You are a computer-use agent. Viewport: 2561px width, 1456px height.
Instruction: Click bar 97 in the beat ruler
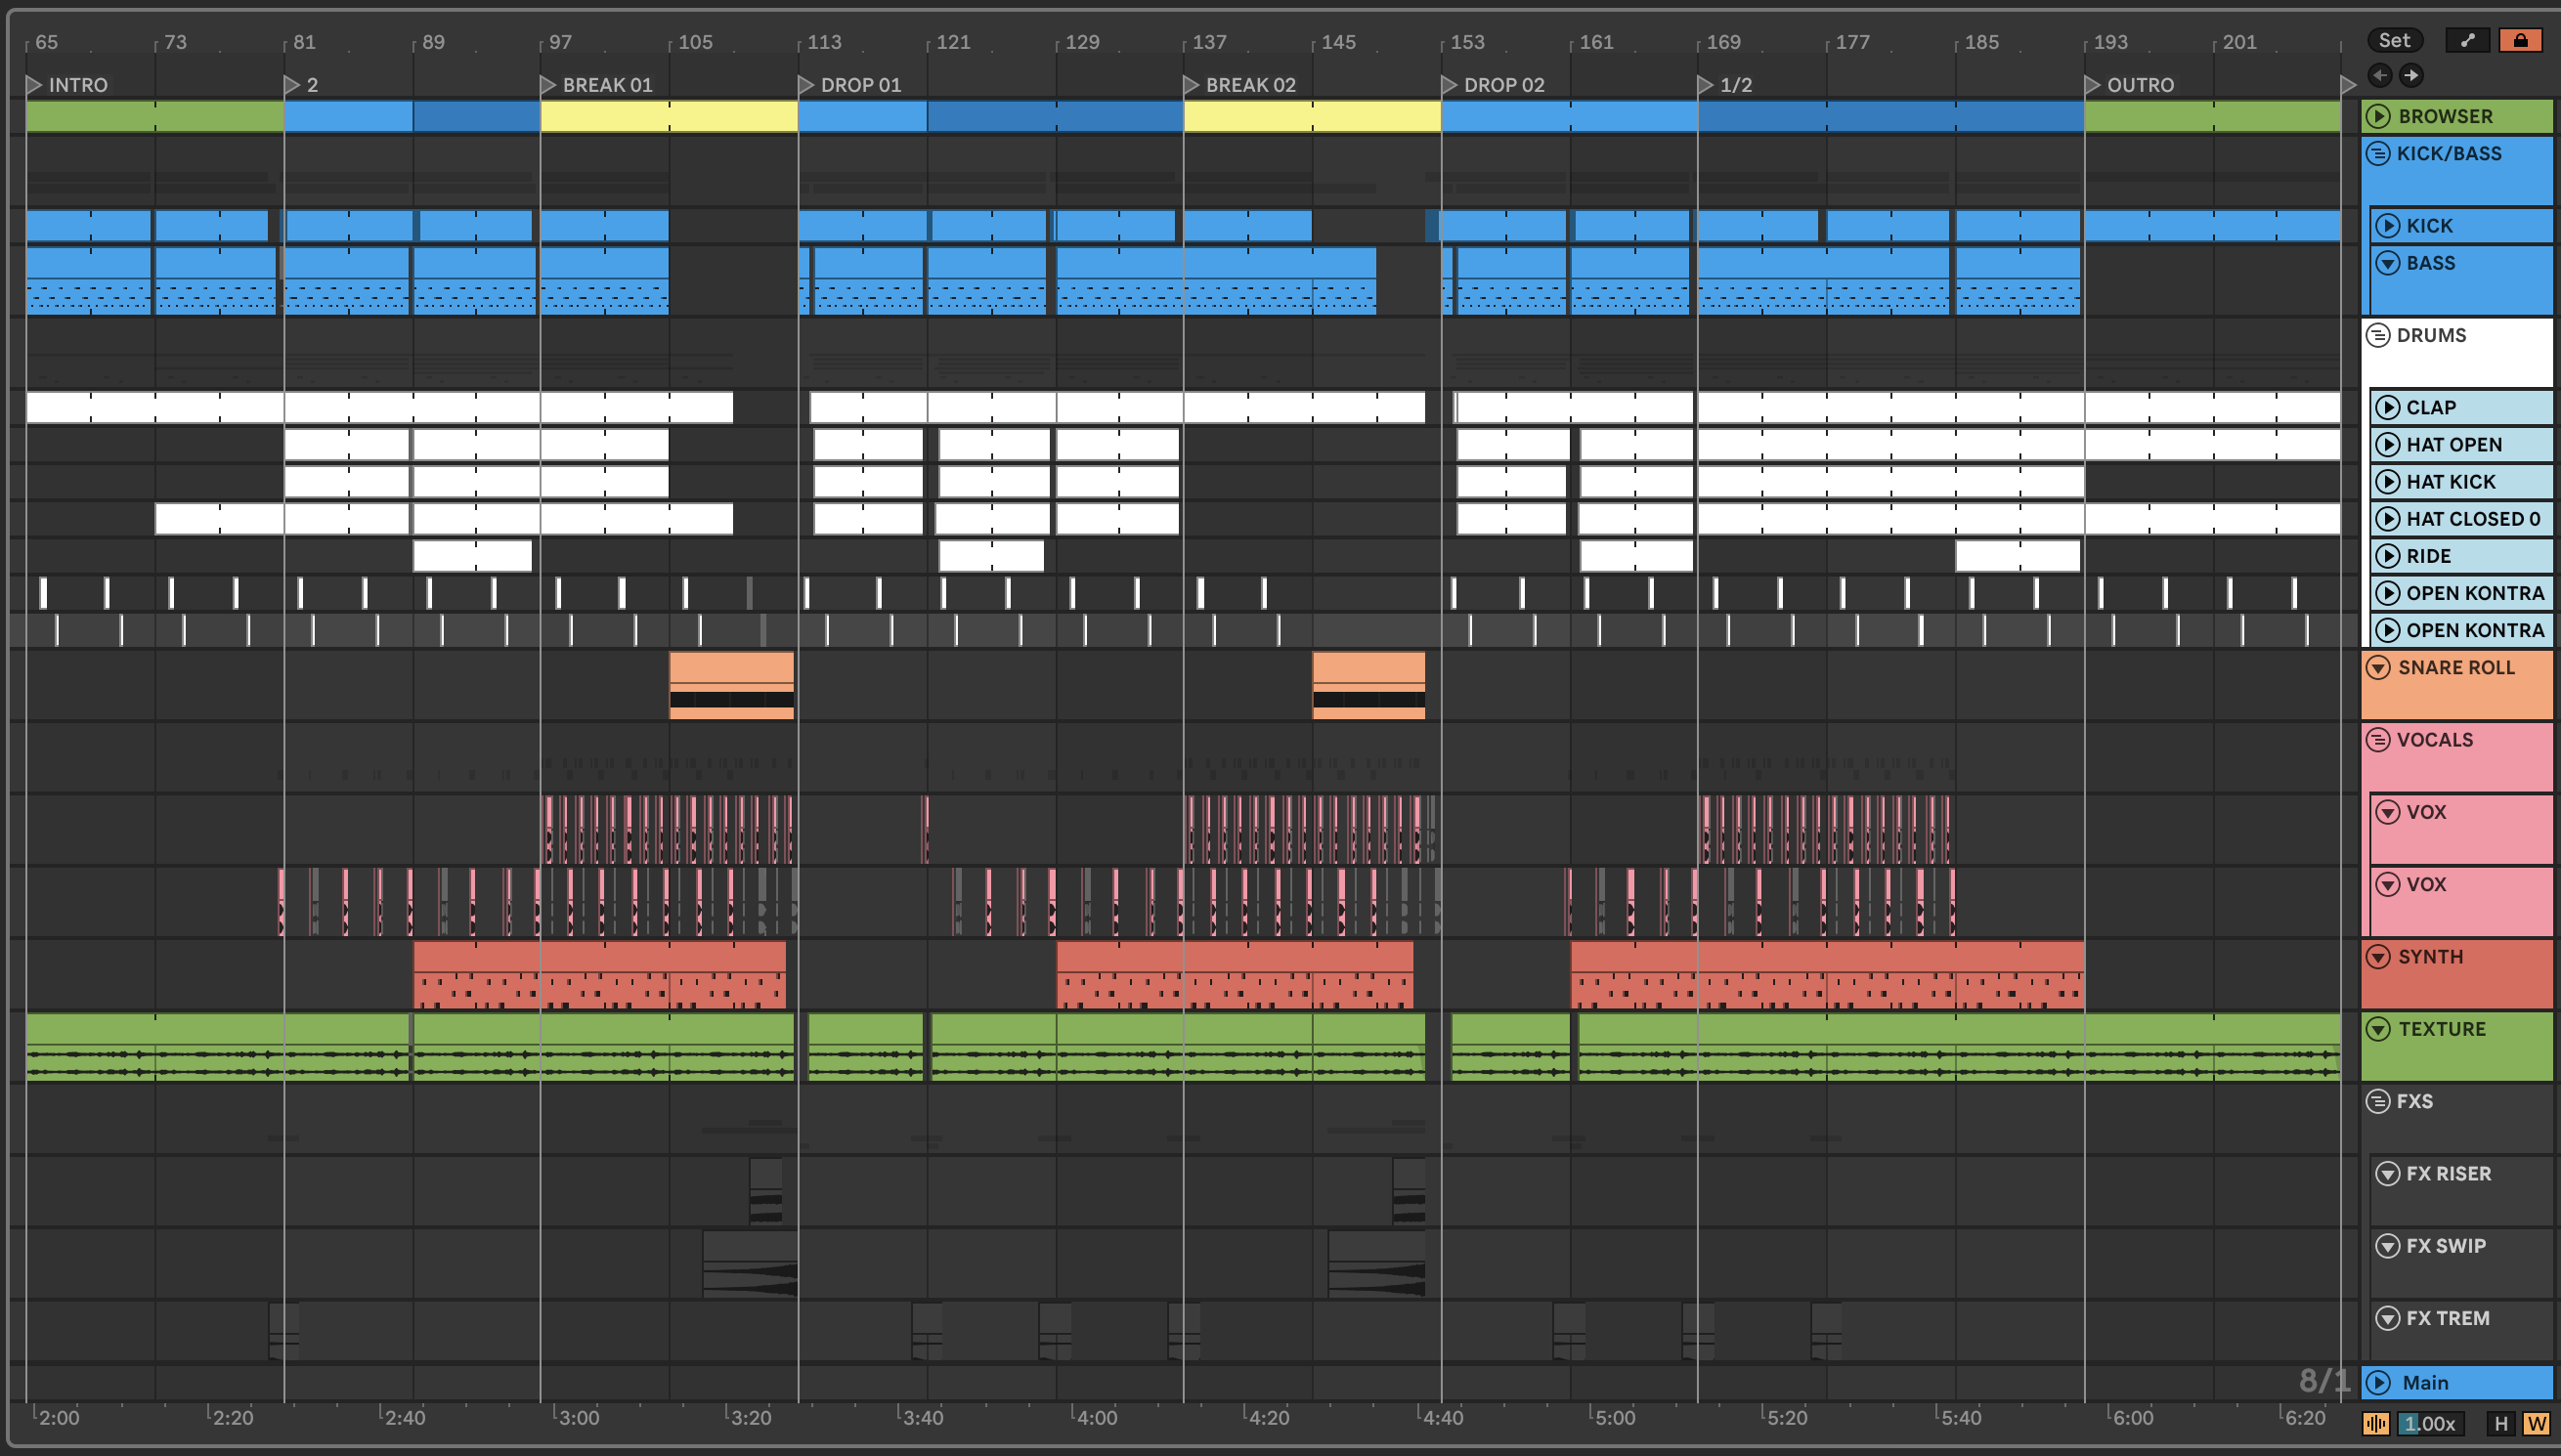(560, 42)
